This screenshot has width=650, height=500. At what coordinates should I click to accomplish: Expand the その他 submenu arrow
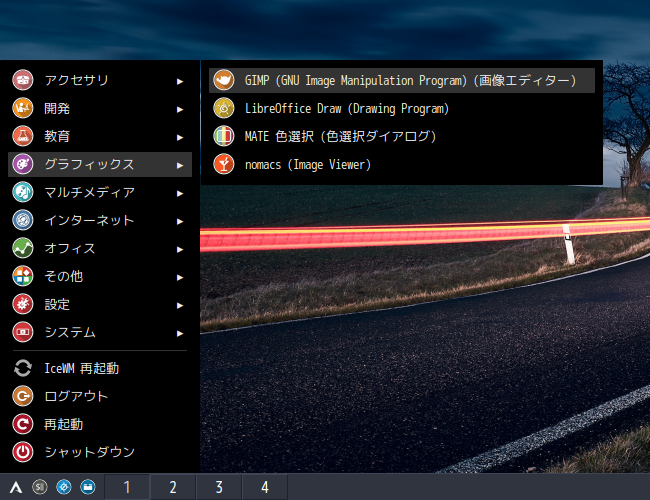(x=180, y=277)
